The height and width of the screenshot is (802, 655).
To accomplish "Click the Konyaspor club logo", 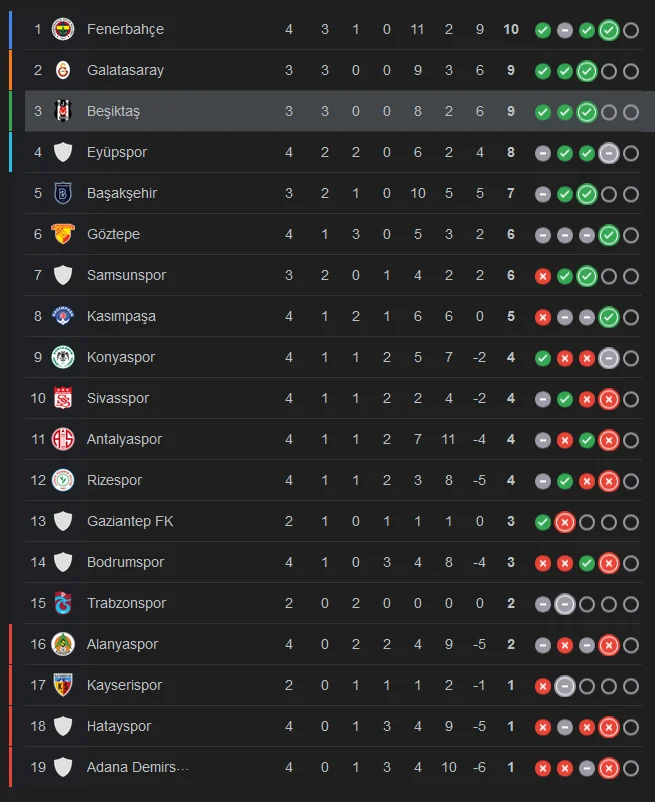I will pyautogui.click(x=63, y=357).
